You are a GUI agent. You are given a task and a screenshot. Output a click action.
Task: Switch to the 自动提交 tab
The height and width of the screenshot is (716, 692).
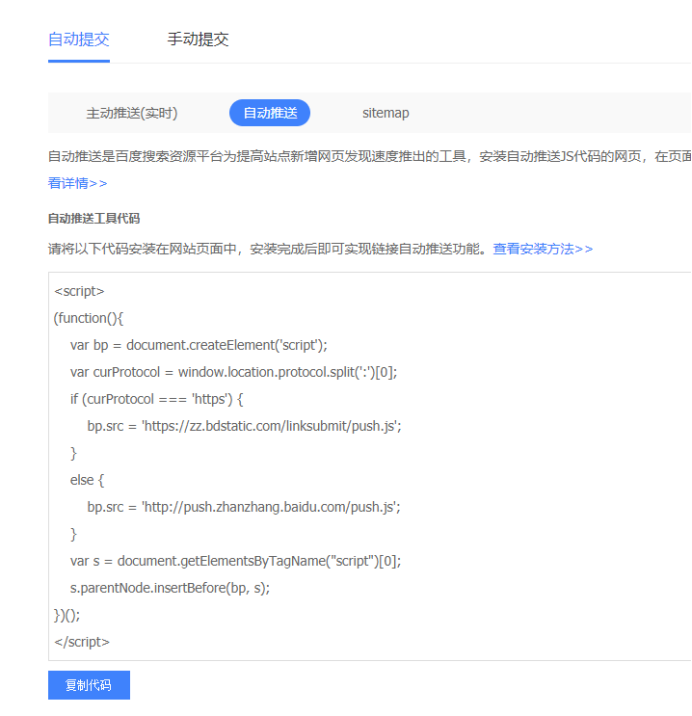pyautogui.click(x=79, y=40)
